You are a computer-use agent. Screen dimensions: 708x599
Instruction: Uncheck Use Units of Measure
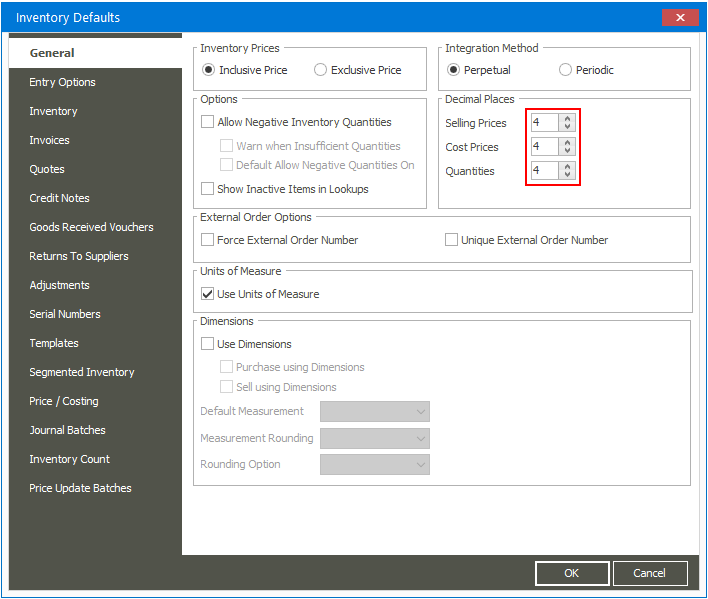208,294
